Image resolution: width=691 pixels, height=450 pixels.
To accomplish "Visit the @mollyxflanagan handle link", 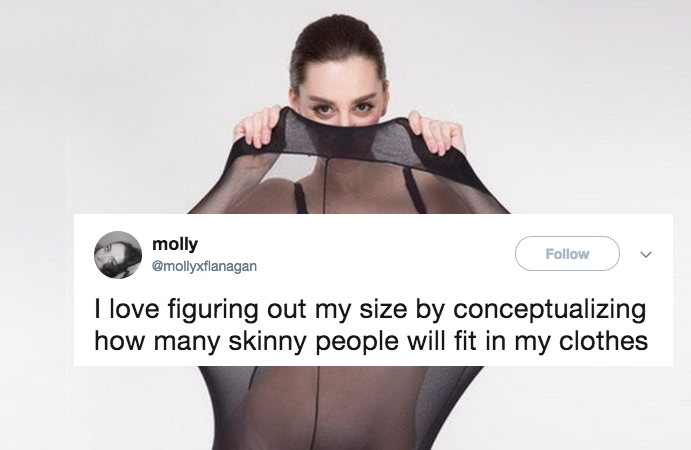I will click(204, 266).
